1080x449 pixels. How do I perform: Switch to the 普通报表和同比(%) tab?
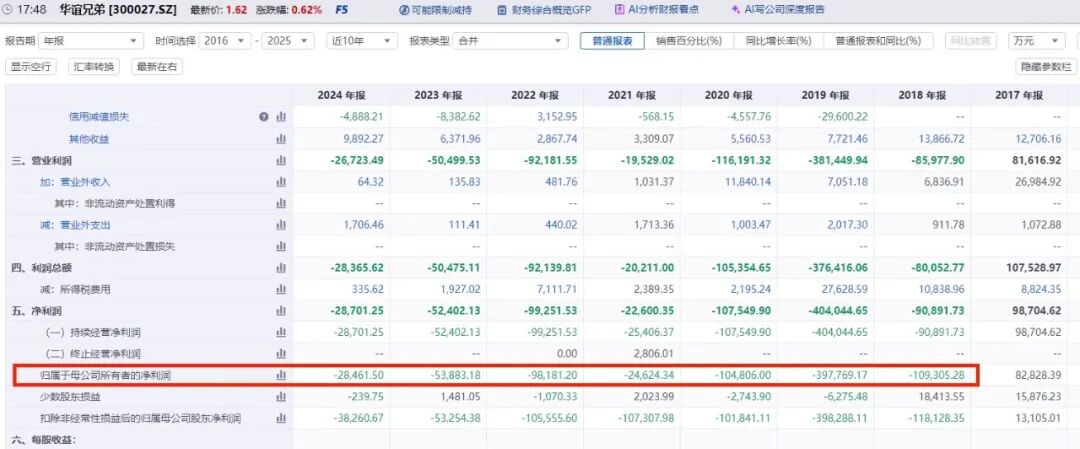pos(878,41)
